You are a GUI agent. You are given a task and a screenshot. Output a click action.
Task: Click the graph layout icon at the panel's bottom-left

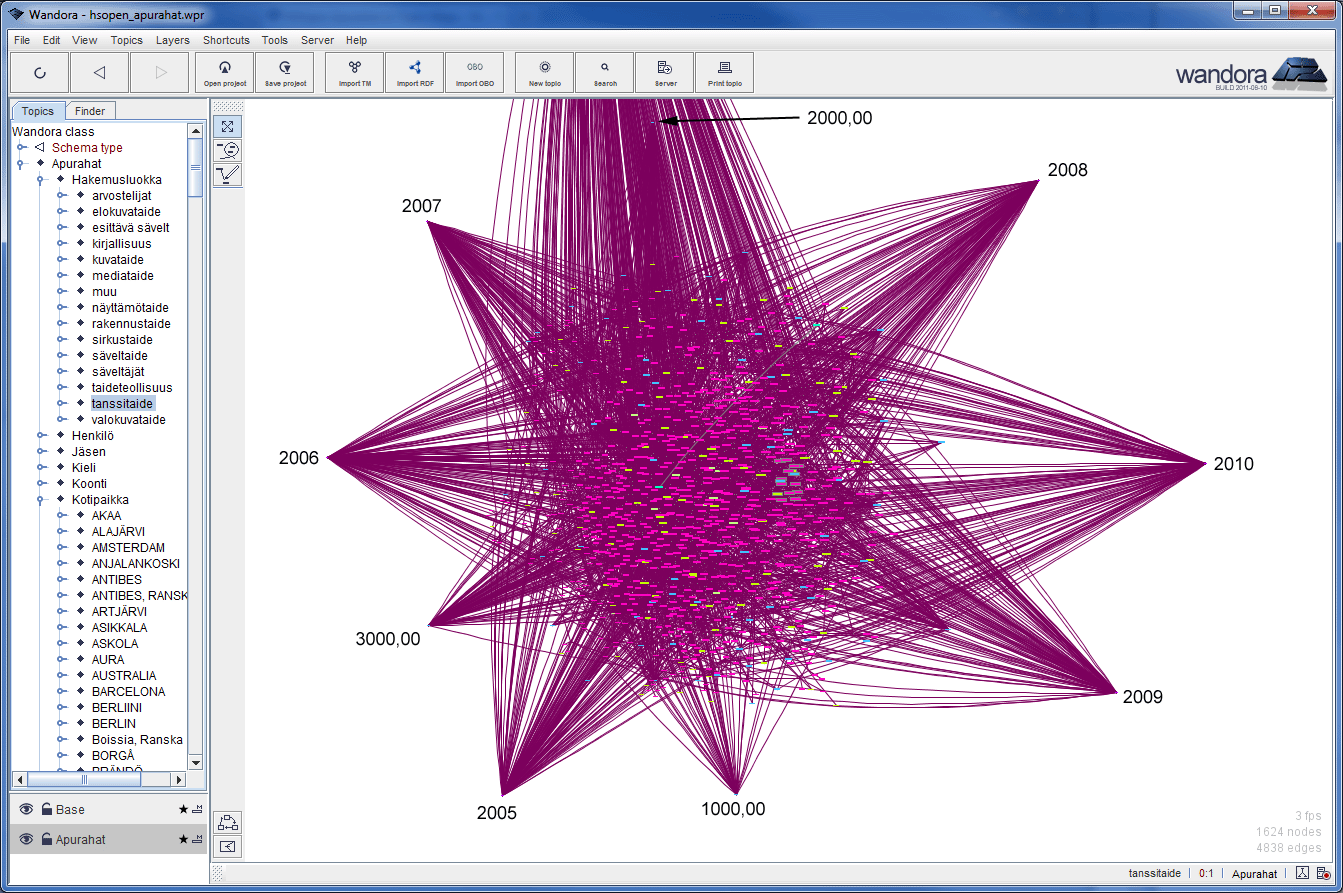click(x=228, y=822)
